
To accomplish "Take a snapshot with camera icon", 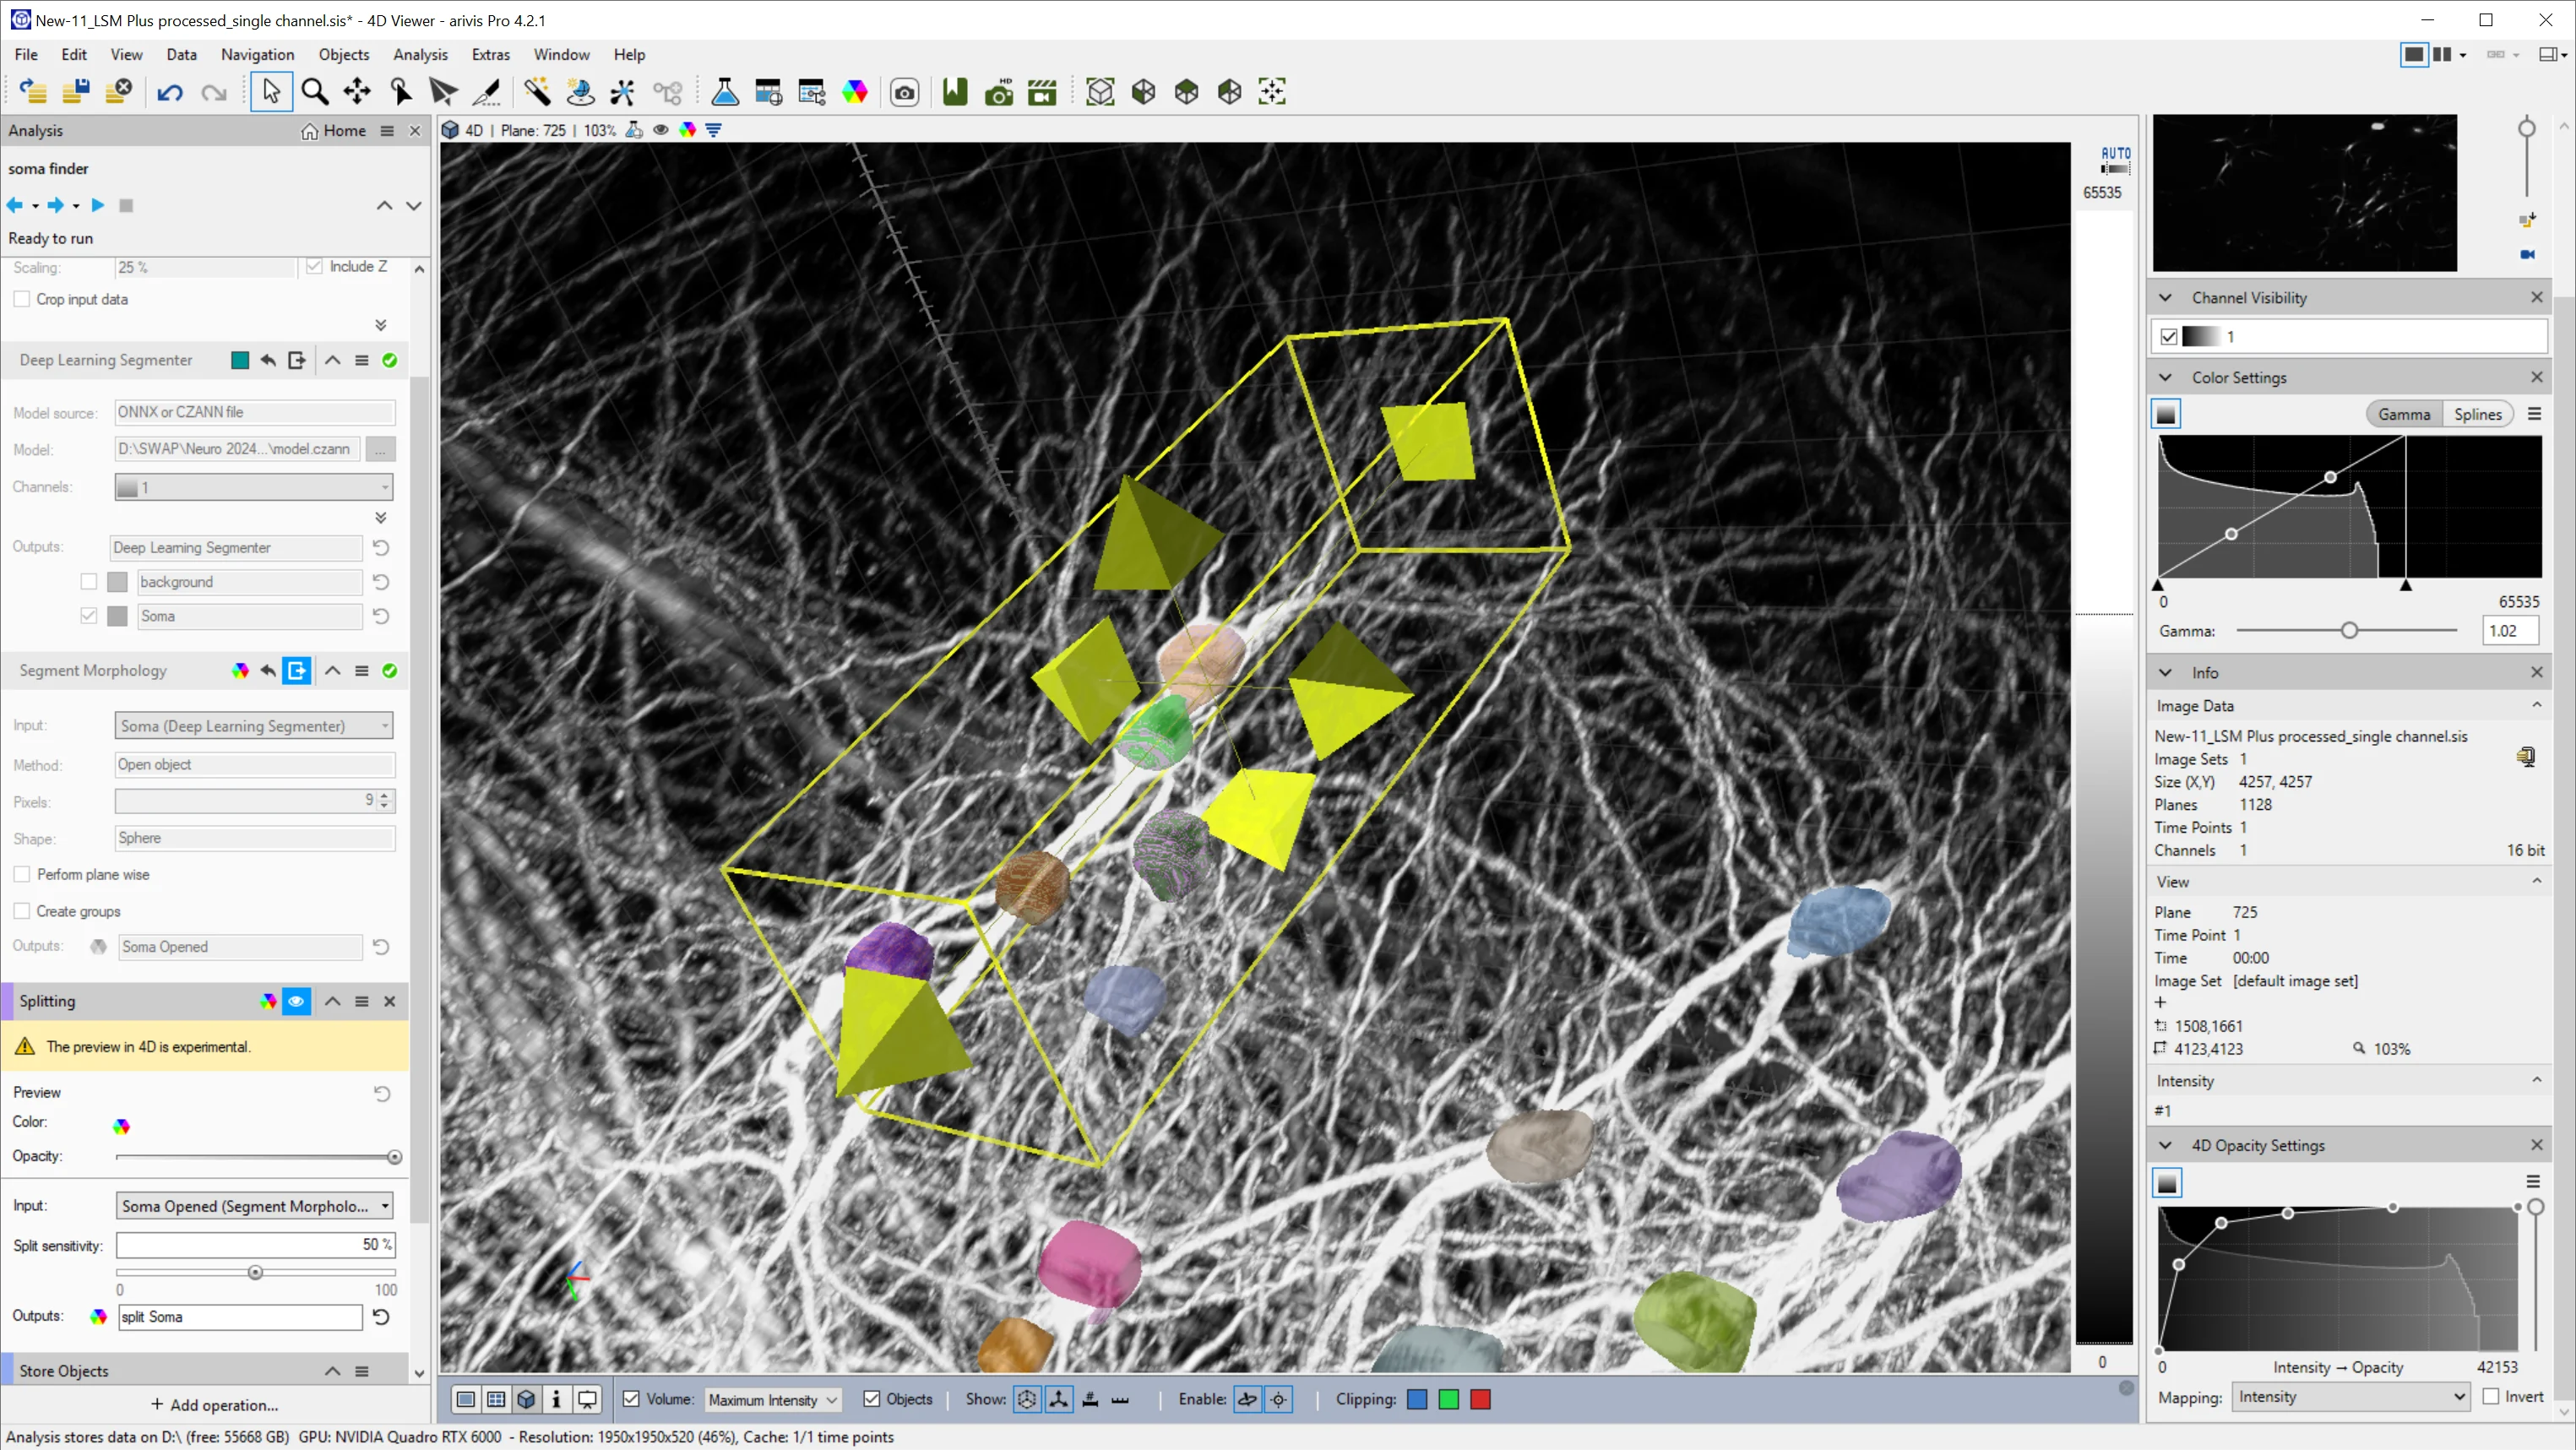I will coord(904,93).
